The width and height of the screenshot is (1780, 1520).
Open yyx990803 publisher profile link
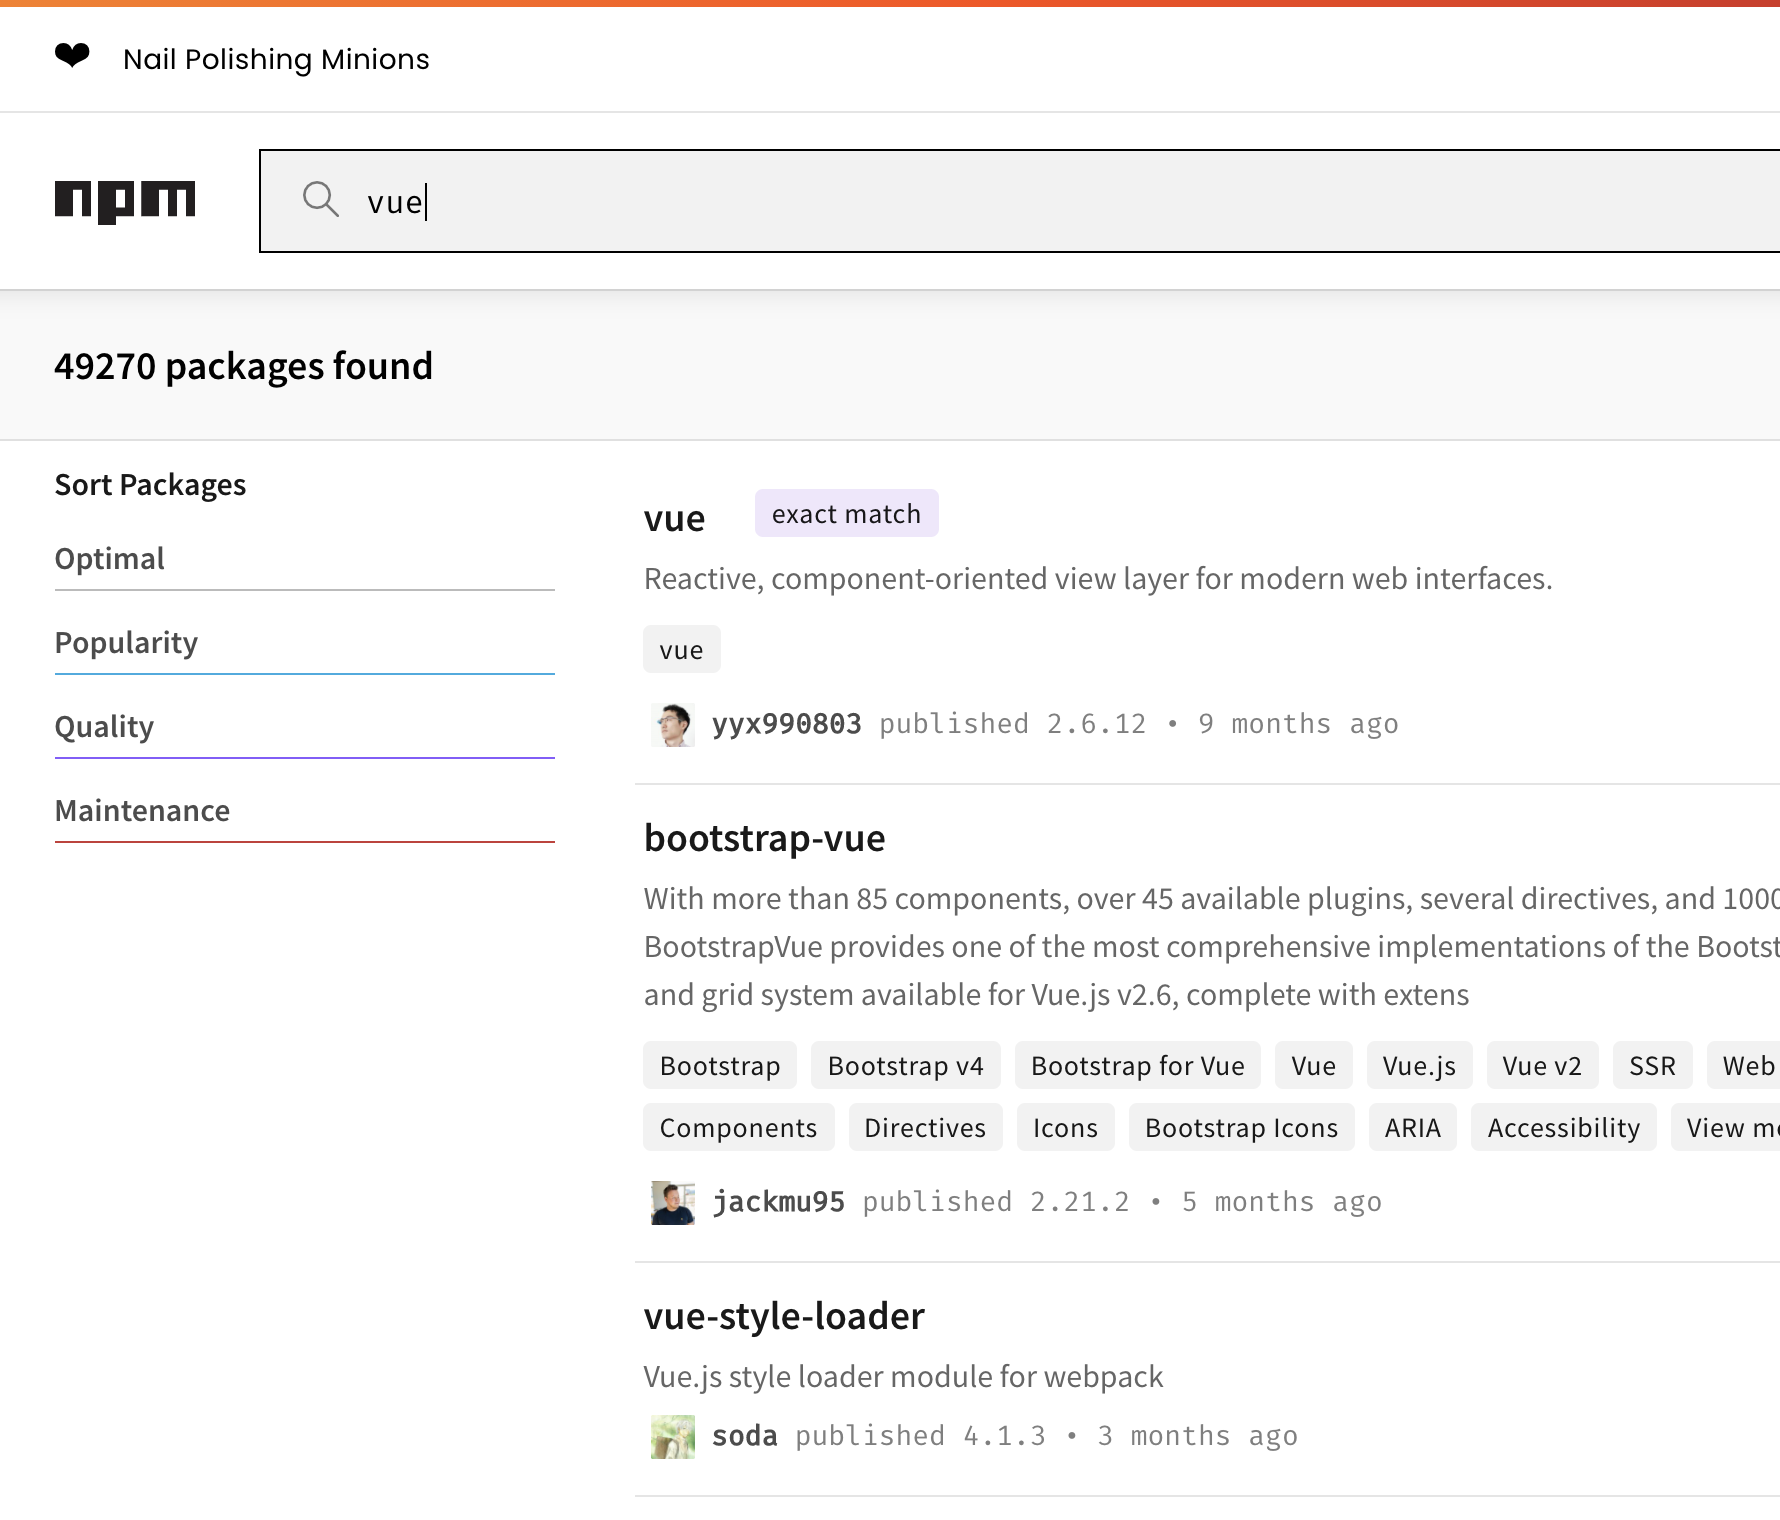pos(786,724)
